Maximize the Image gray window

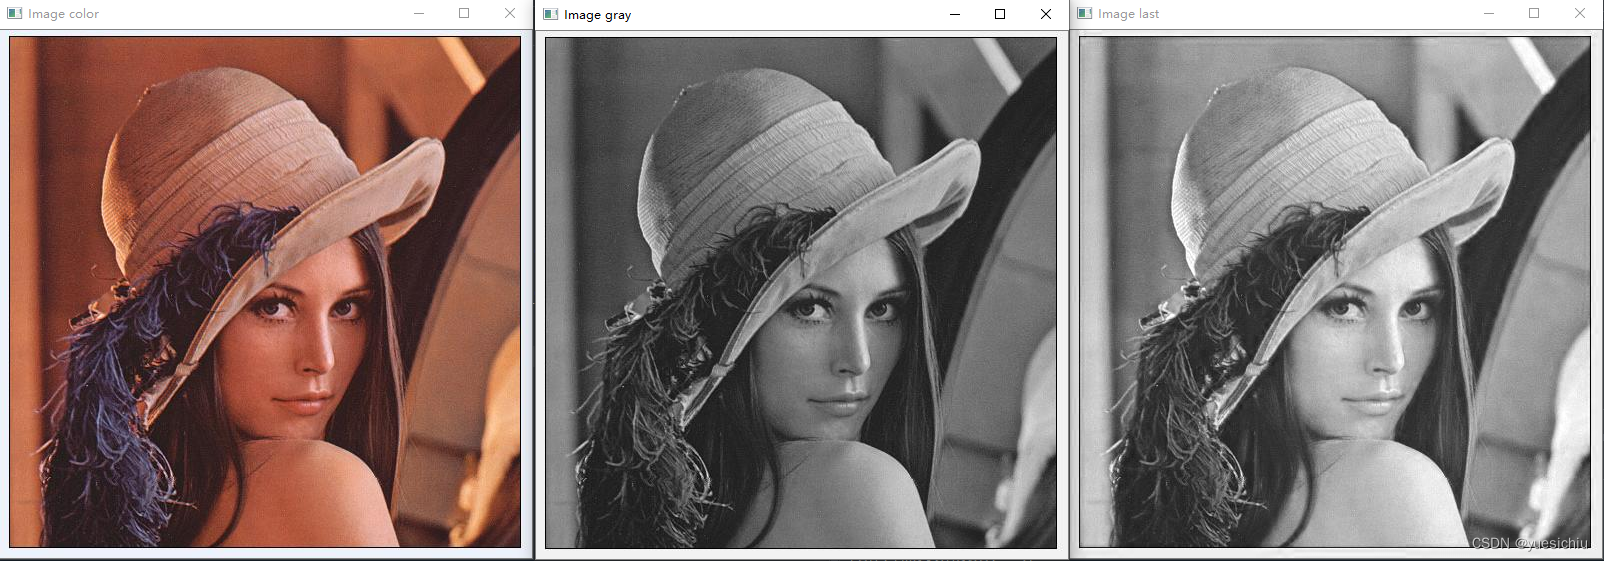click(x=1000, y=14)
